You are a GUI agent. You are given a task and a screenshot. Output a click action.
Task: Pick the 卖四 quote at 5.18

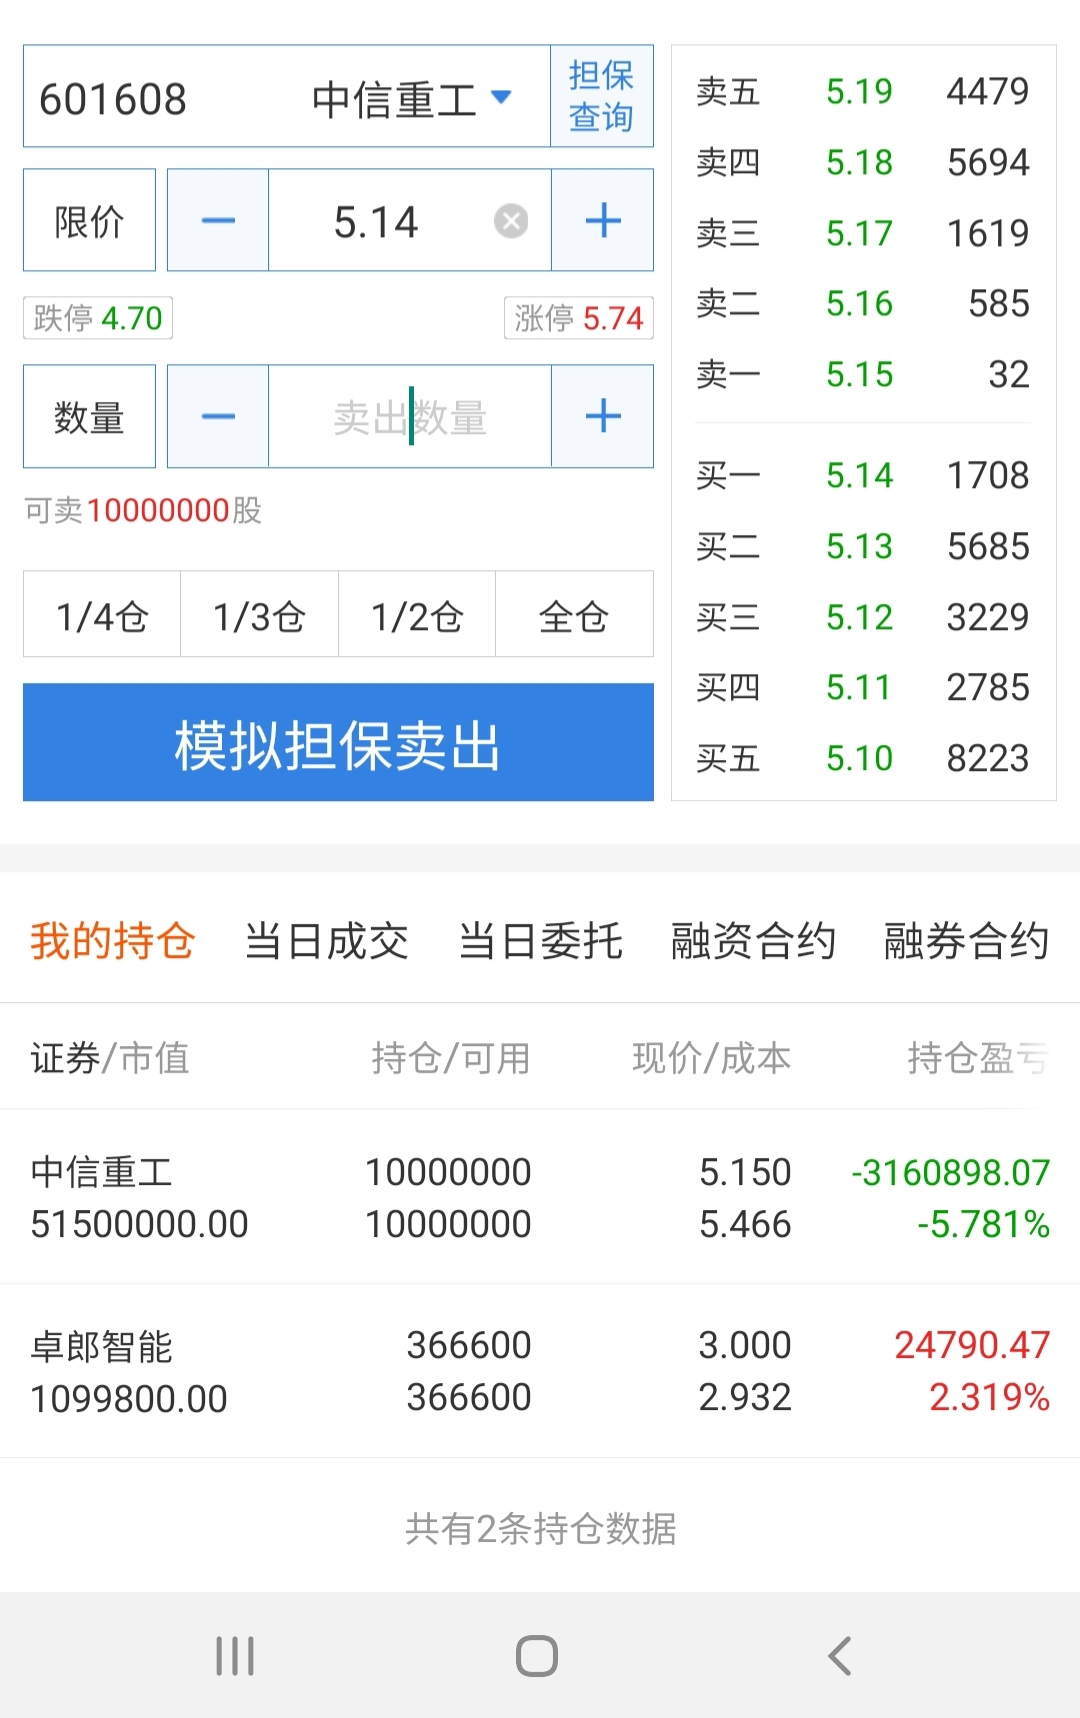863,162
